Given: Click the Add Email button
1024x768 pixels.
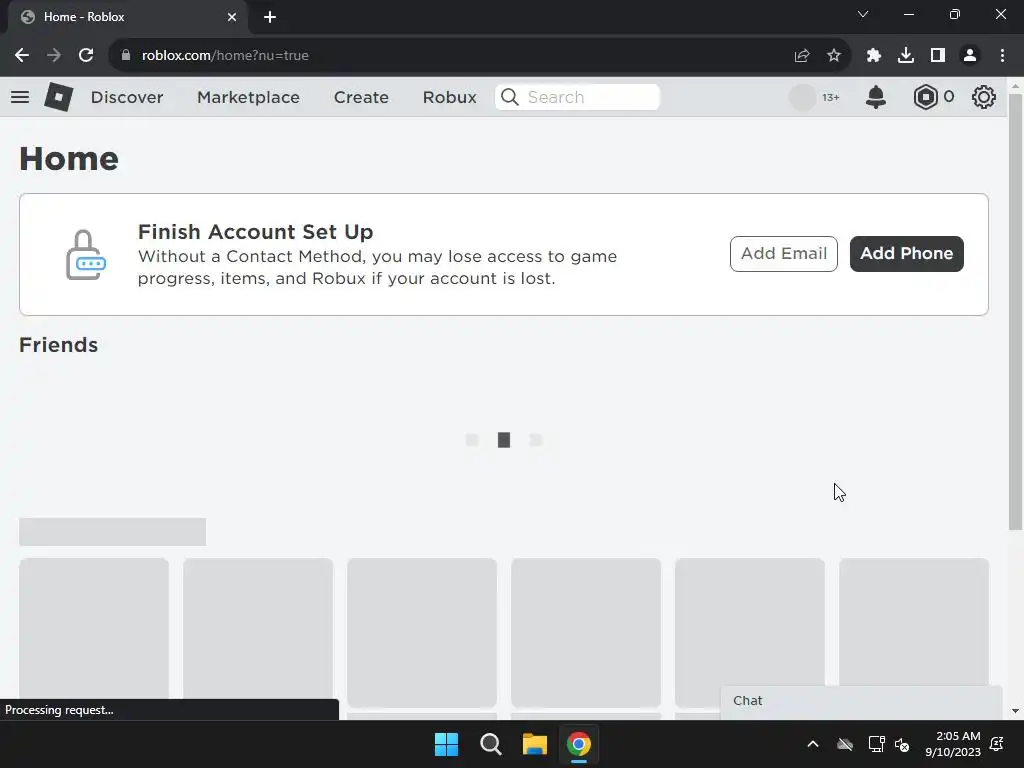Looking at the screenshot, I should click(x=784, y=253).
